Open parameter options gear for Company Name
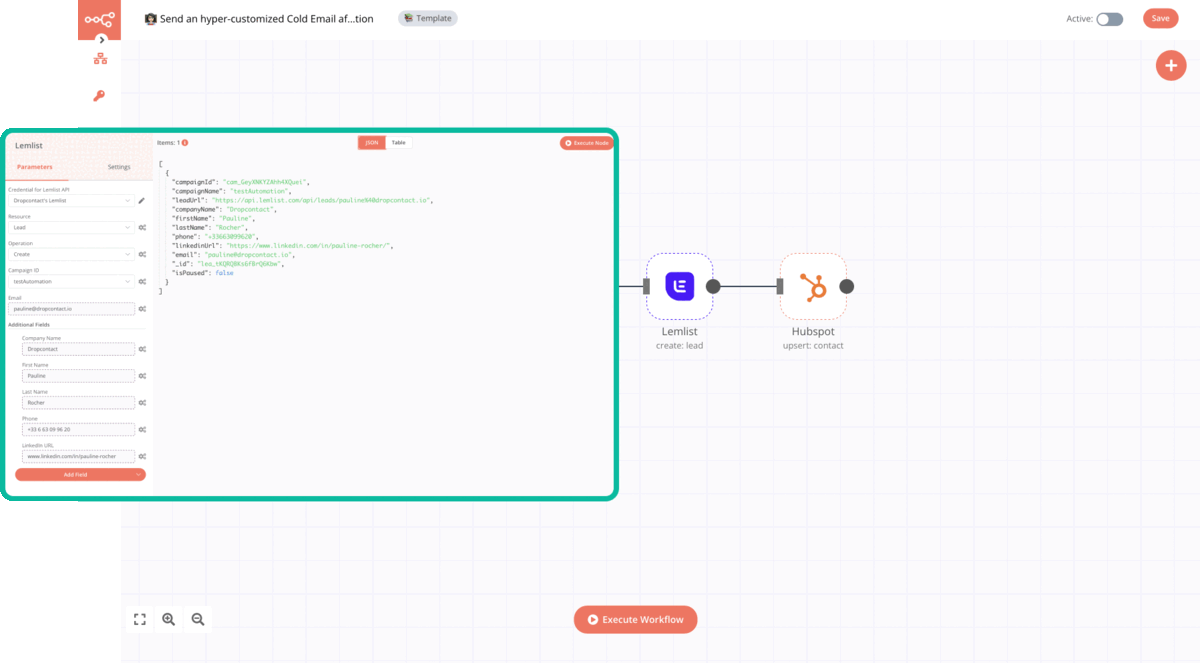The image size is (1200, 663). pos(143,349)
